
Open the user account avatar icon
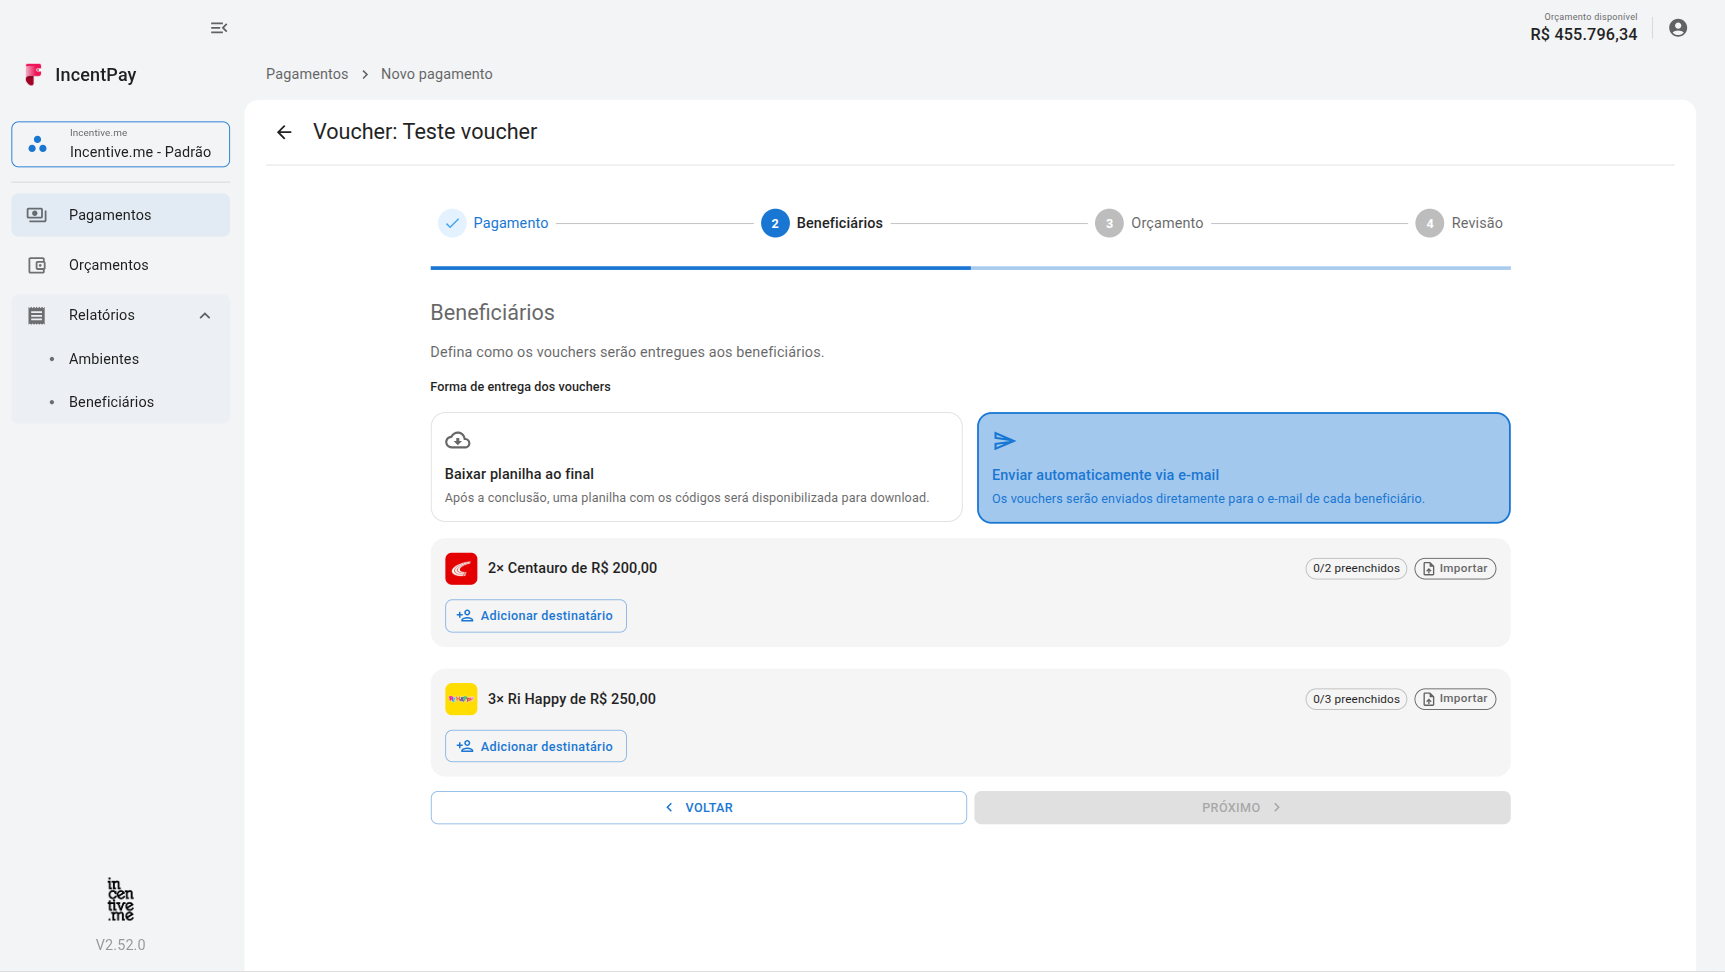pos(1678,28)
